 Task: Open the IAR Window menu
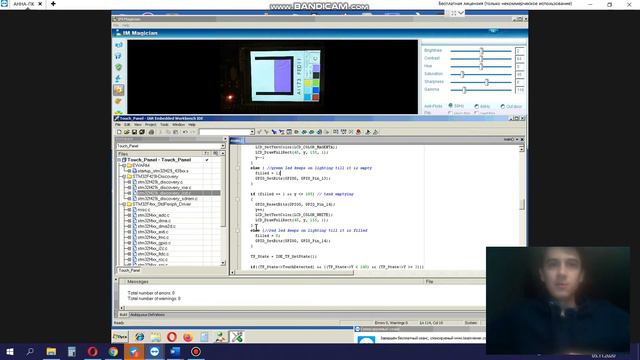[x=178, y=124]
